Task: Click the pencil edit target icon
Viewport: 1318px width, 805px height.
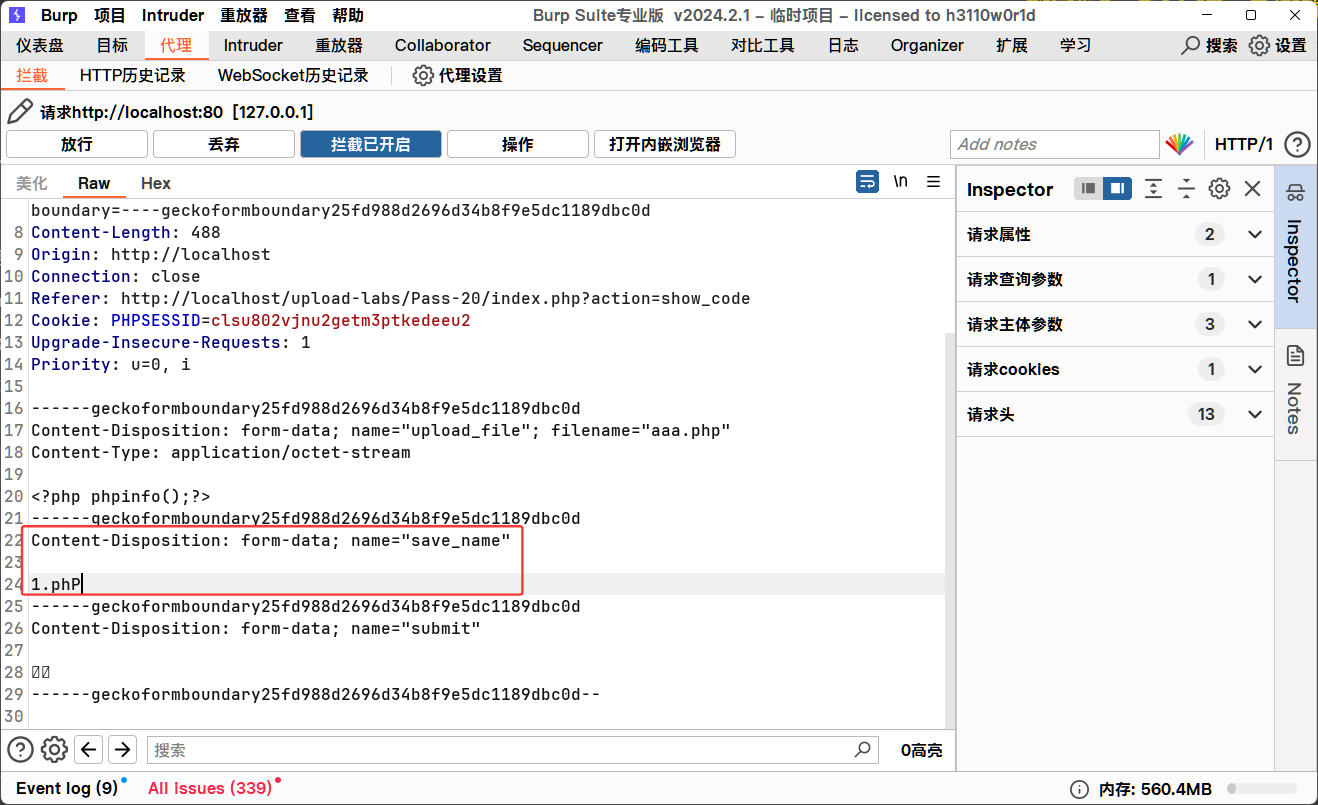Action: click(20, 112)
